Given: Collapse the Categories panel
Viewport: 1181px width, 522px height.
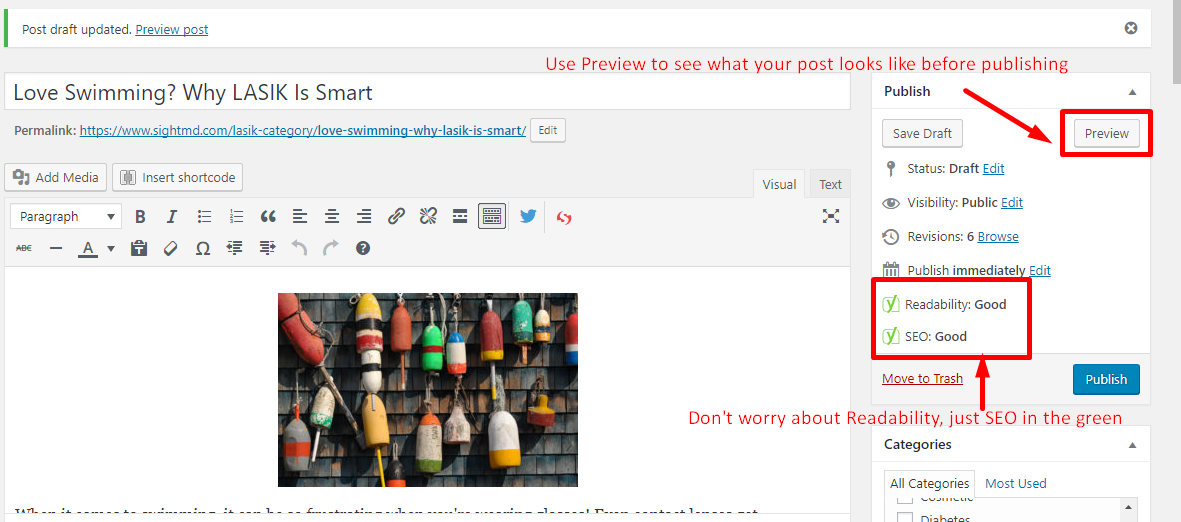Looking at the screenshot, I should [1131, 445].
